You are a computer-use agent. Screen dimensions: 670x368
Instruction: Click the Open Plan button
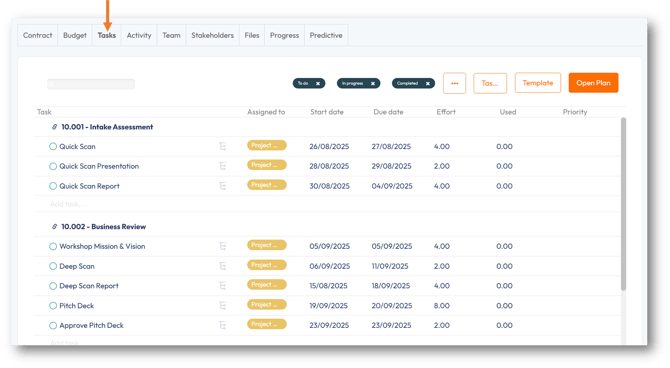pyautogui.click(x=594, y=83)
